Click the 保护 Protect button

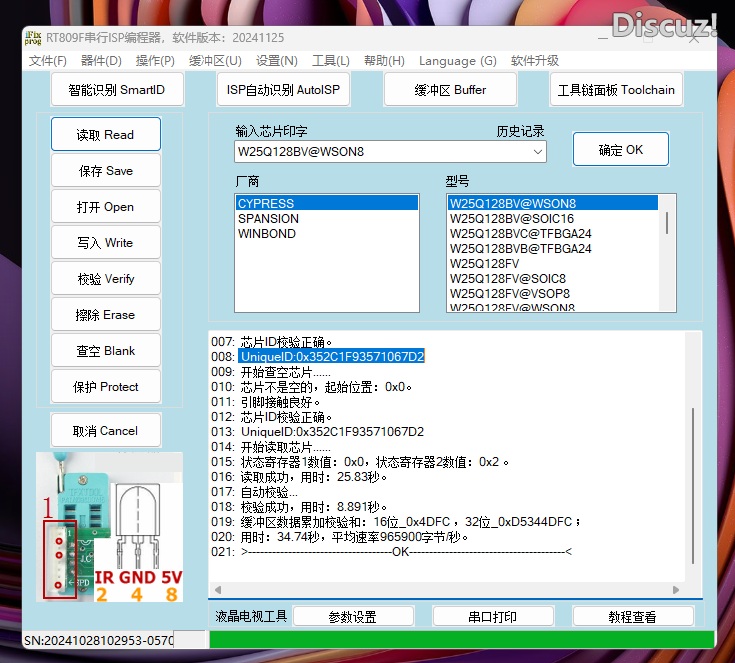pos(106,387)
